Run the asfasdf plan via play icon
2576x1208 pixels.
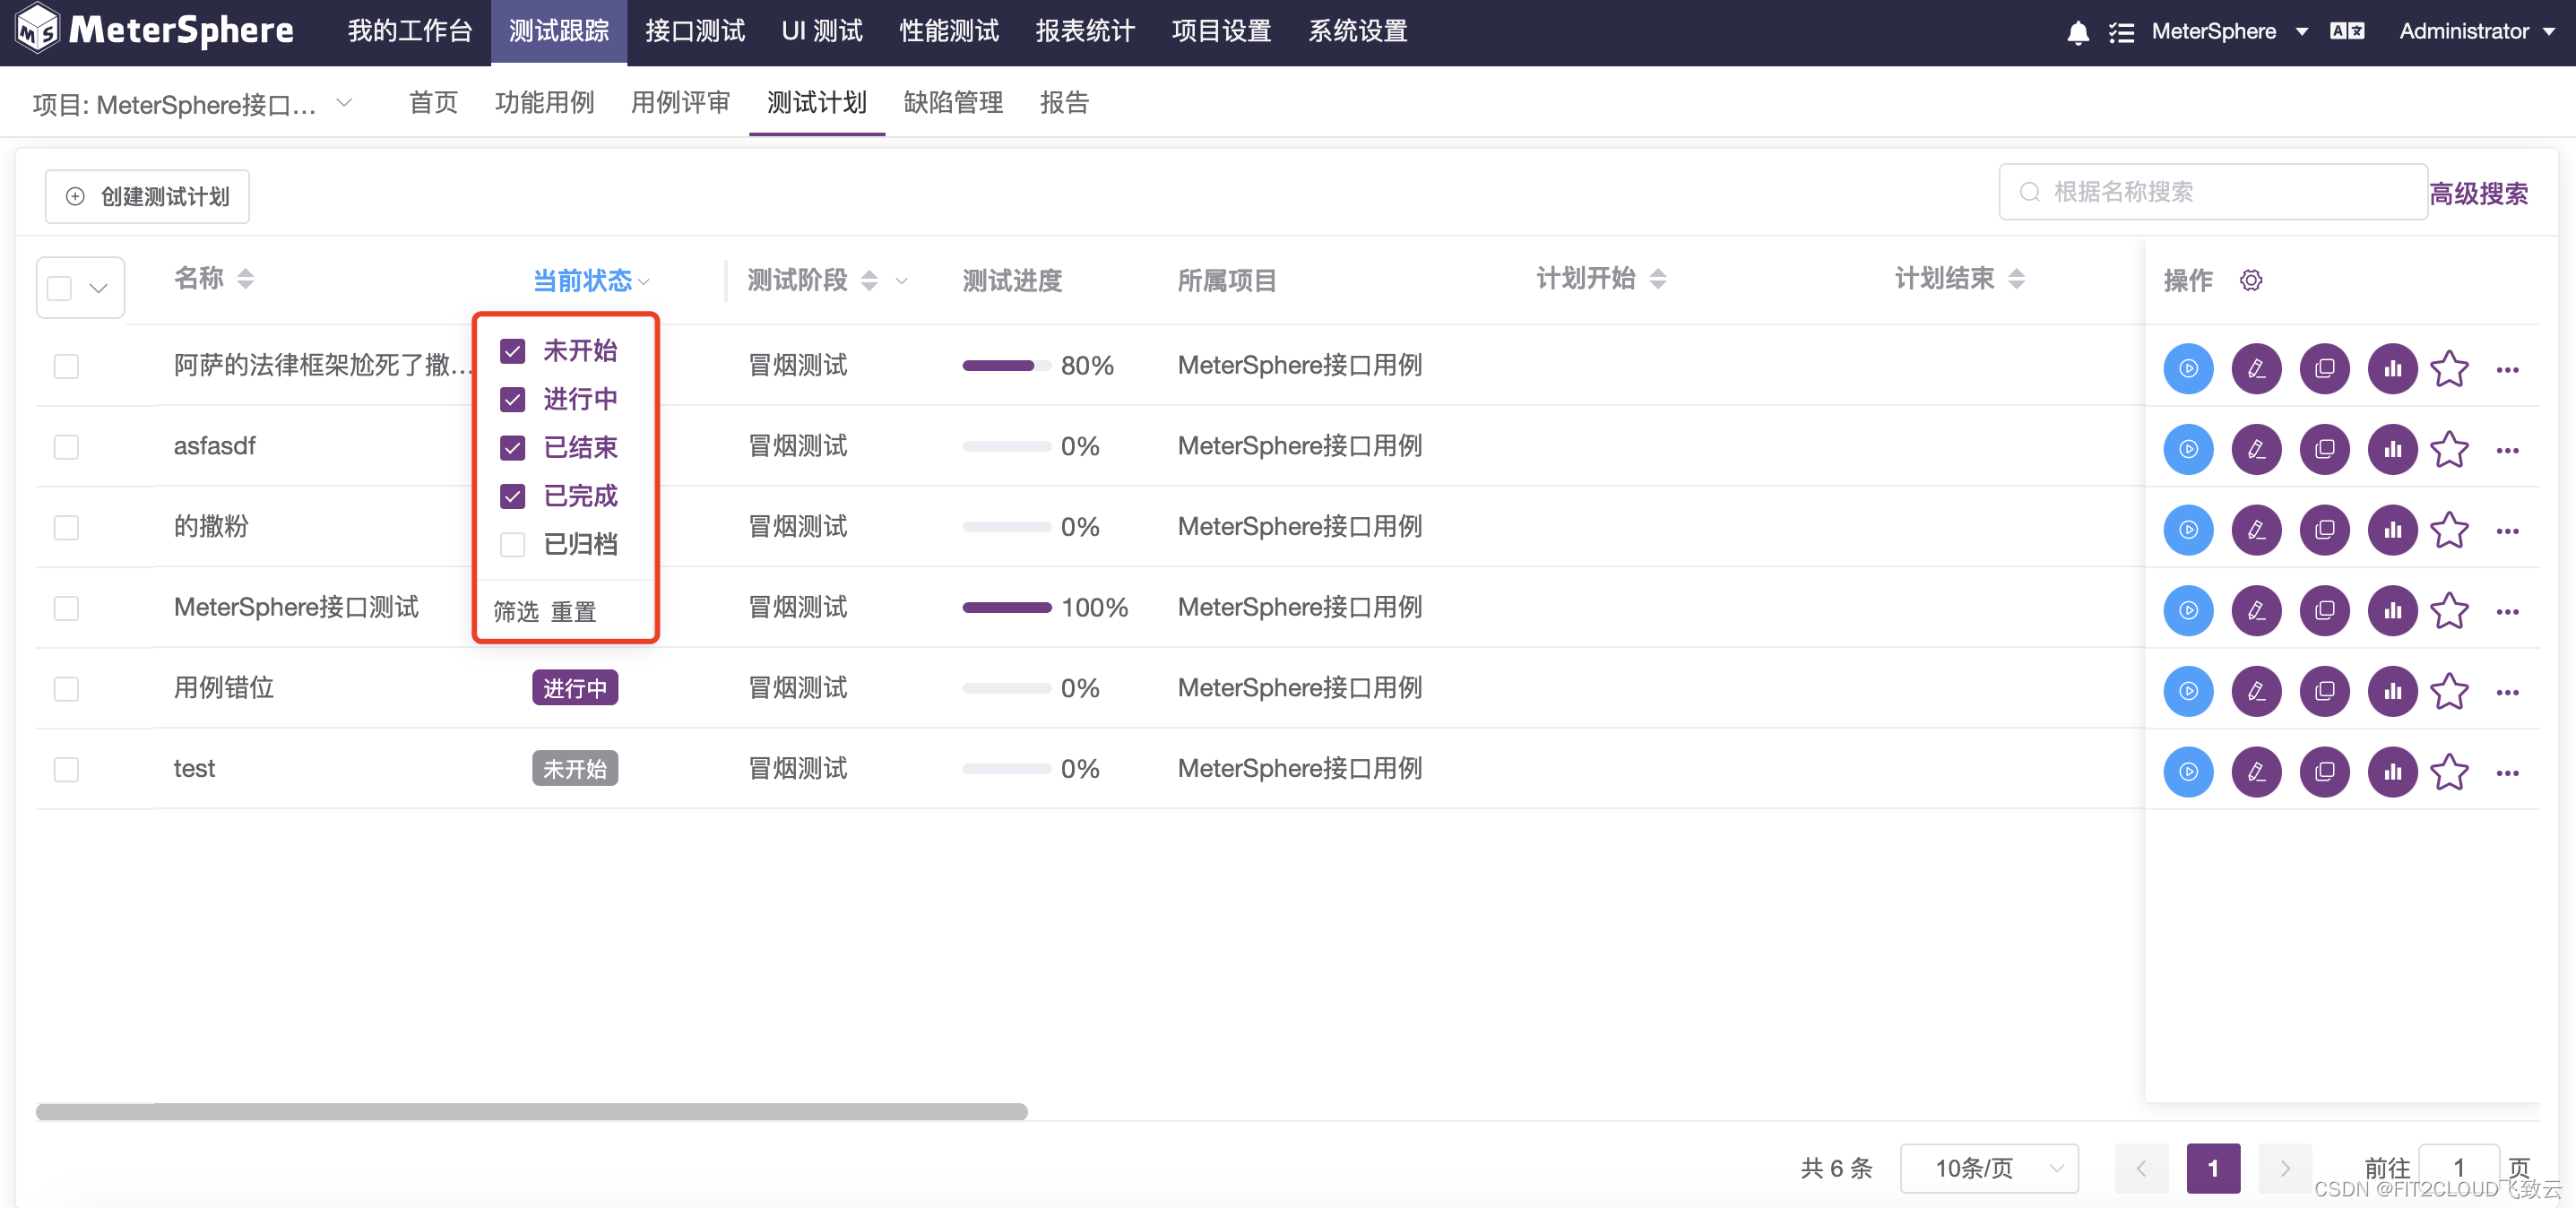pyautogui.click(x=2187, y=450)
